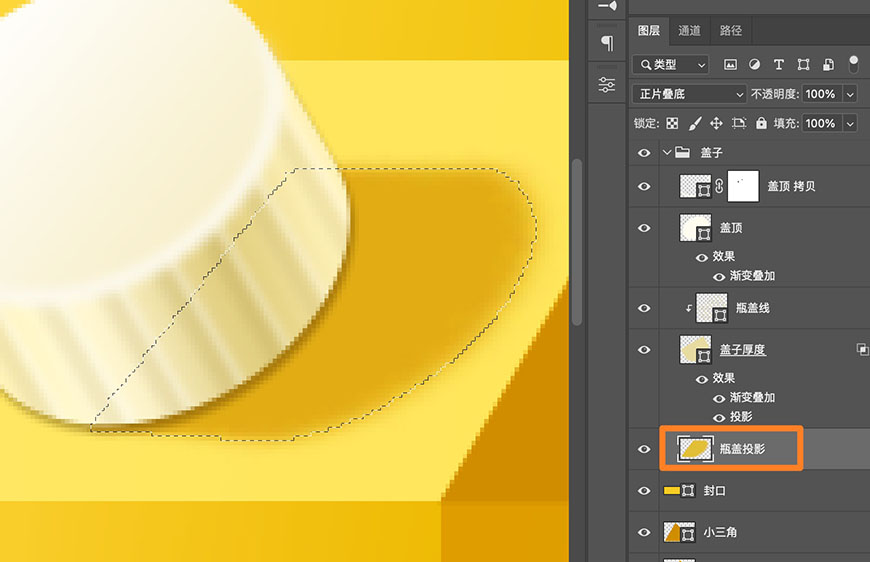This screenshot has width=870, height=562.
Task: Lock all layer attributes
Action: (761, 123)
